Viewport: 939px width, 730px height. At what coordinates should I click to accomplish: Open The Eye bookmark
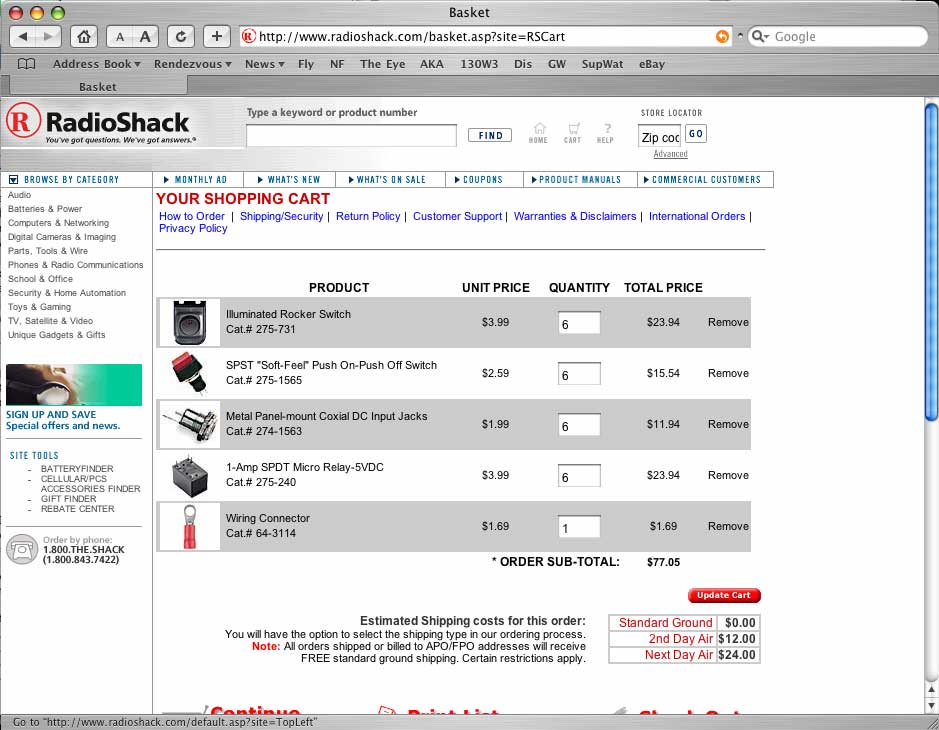pyautogui.click(x=383, y=64)
